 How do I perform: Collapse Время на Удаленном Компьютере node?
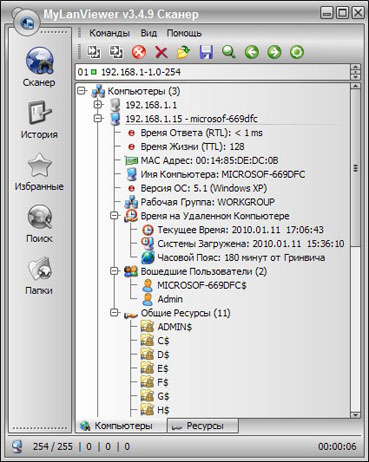pyautogui.click(x=114, y=215)
